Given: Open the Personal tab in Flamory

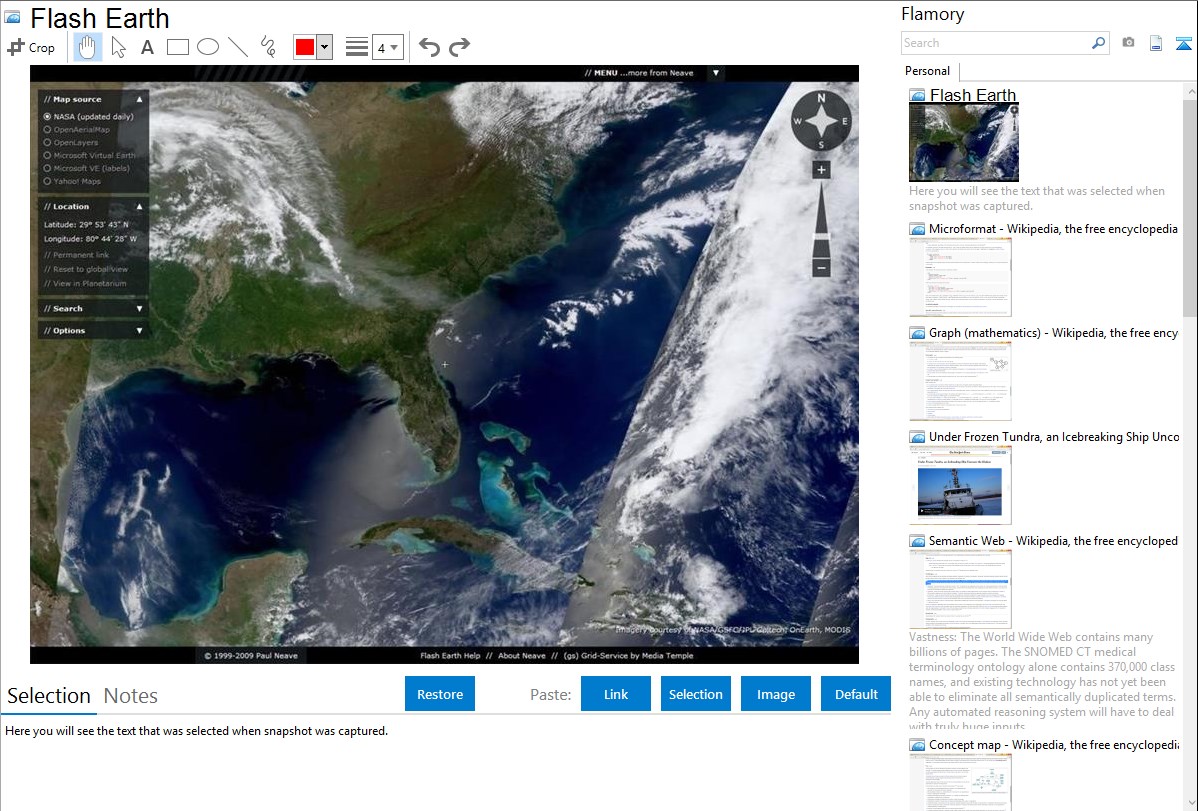Looking at the screenshot, I should point(928,71).
